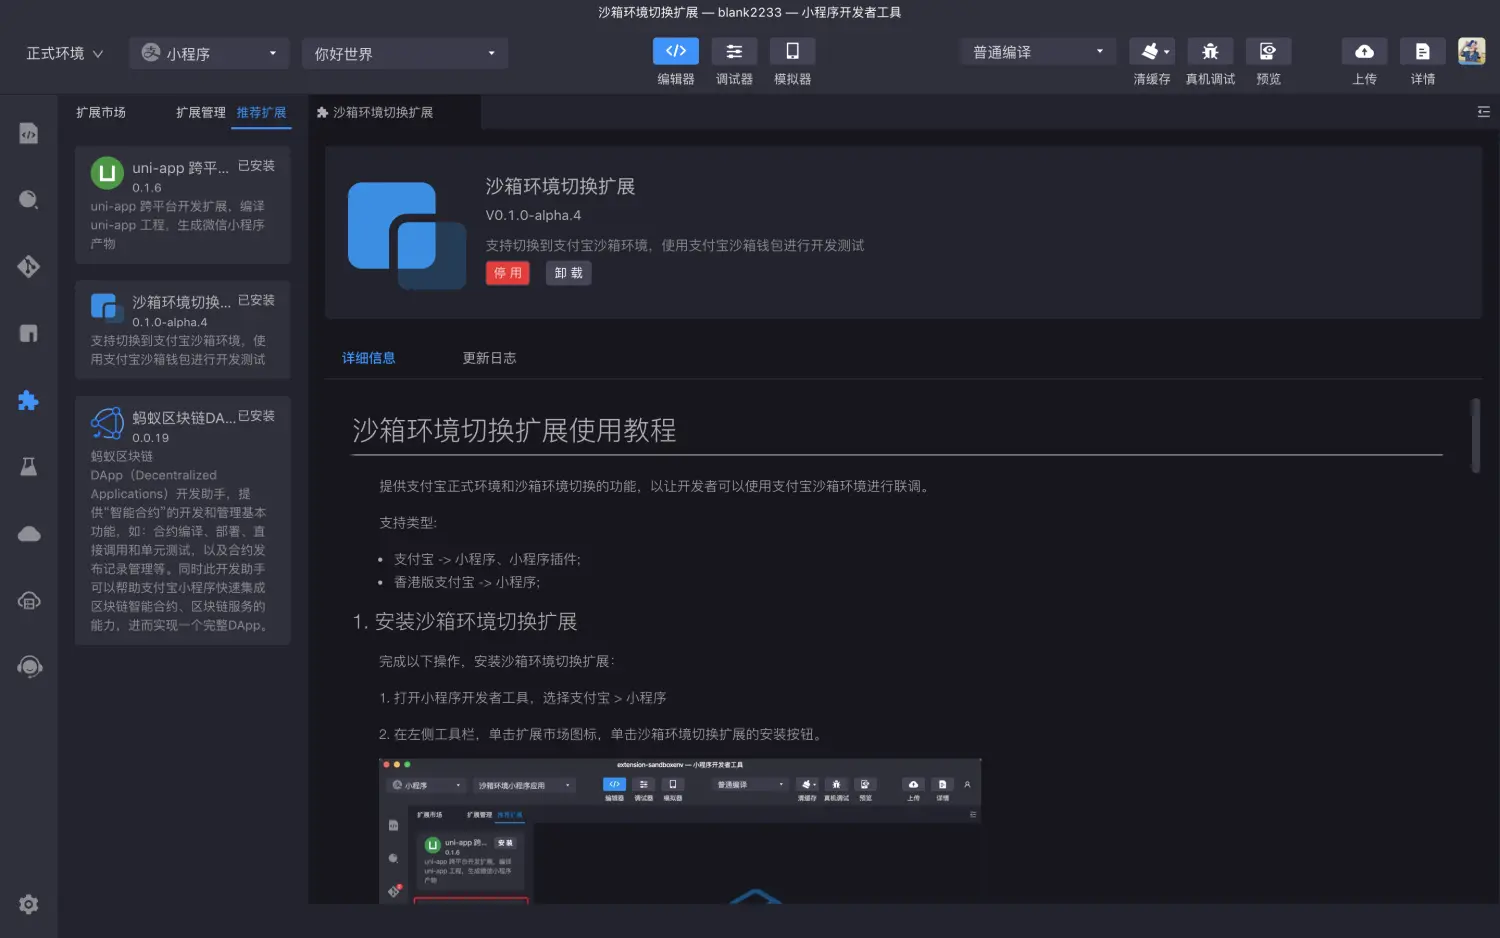Click the lab flask icon in sidebar
Viewport: 1500px width, 938px height.
pos(29,466)
